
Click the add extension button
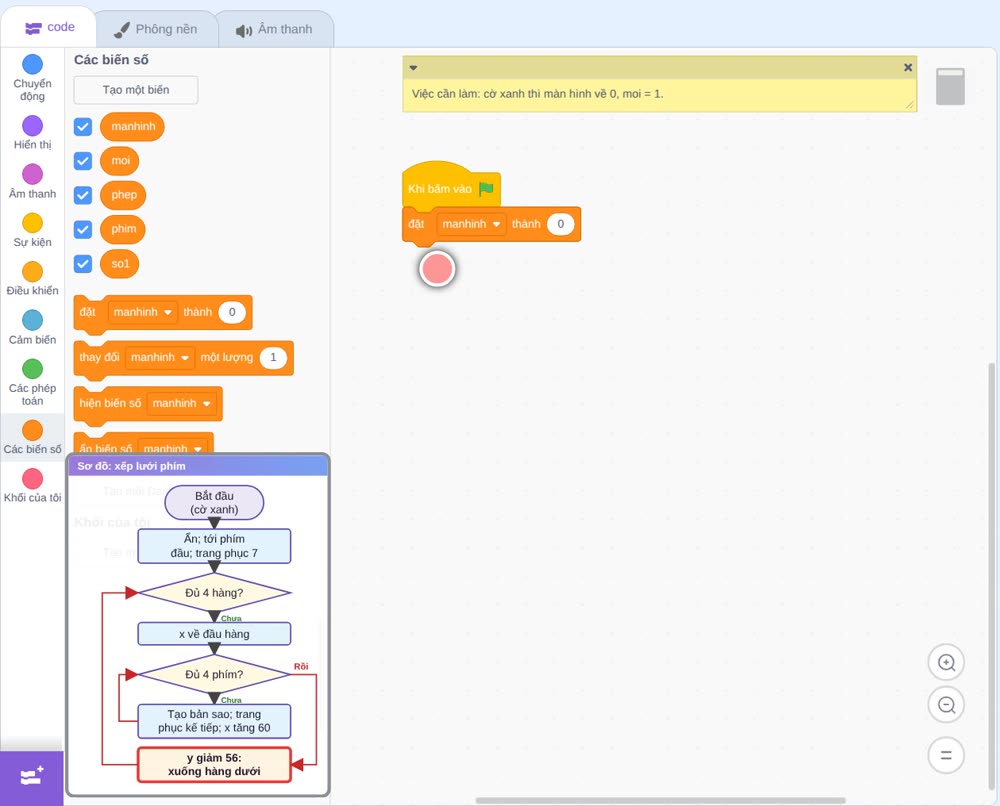tap(32, 777)
